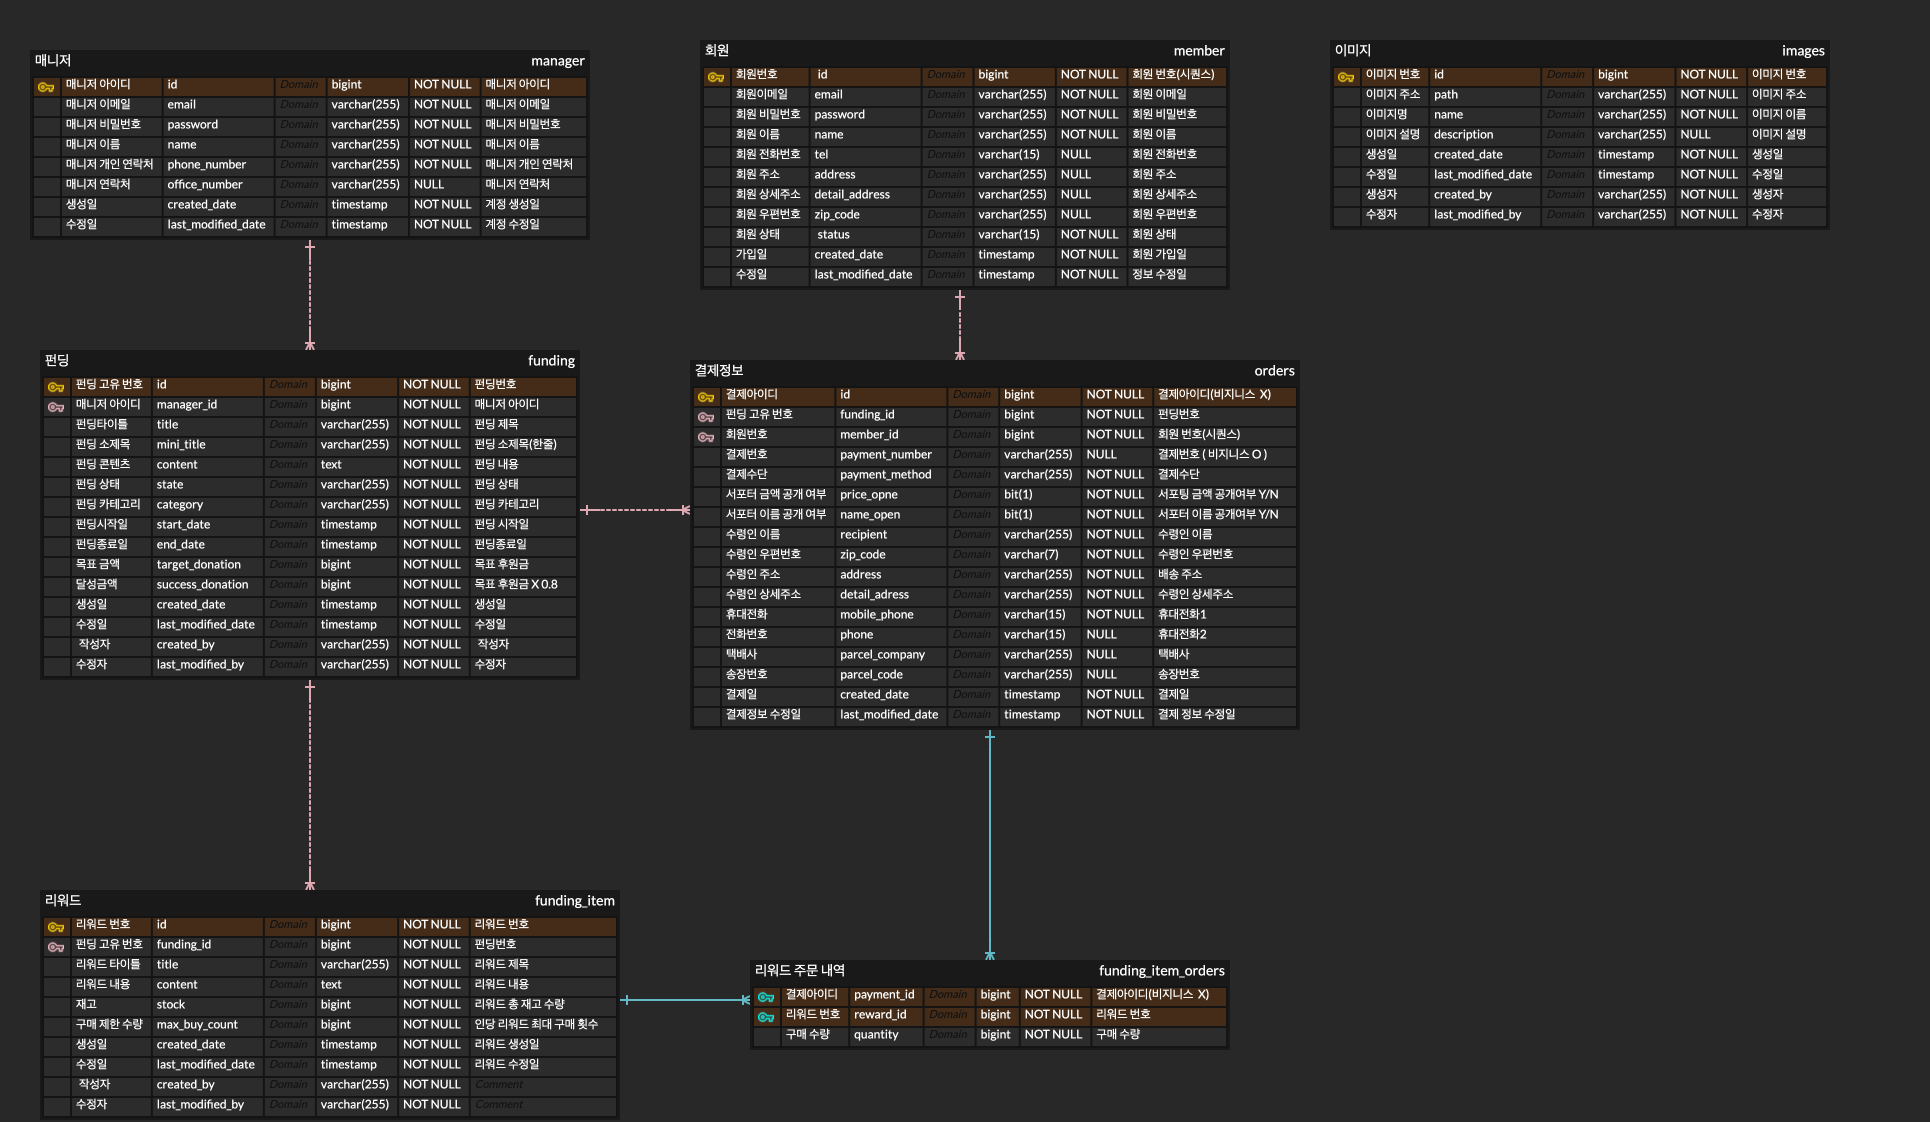Click the stock column in funding_item table

click(x=171, y=1005)
